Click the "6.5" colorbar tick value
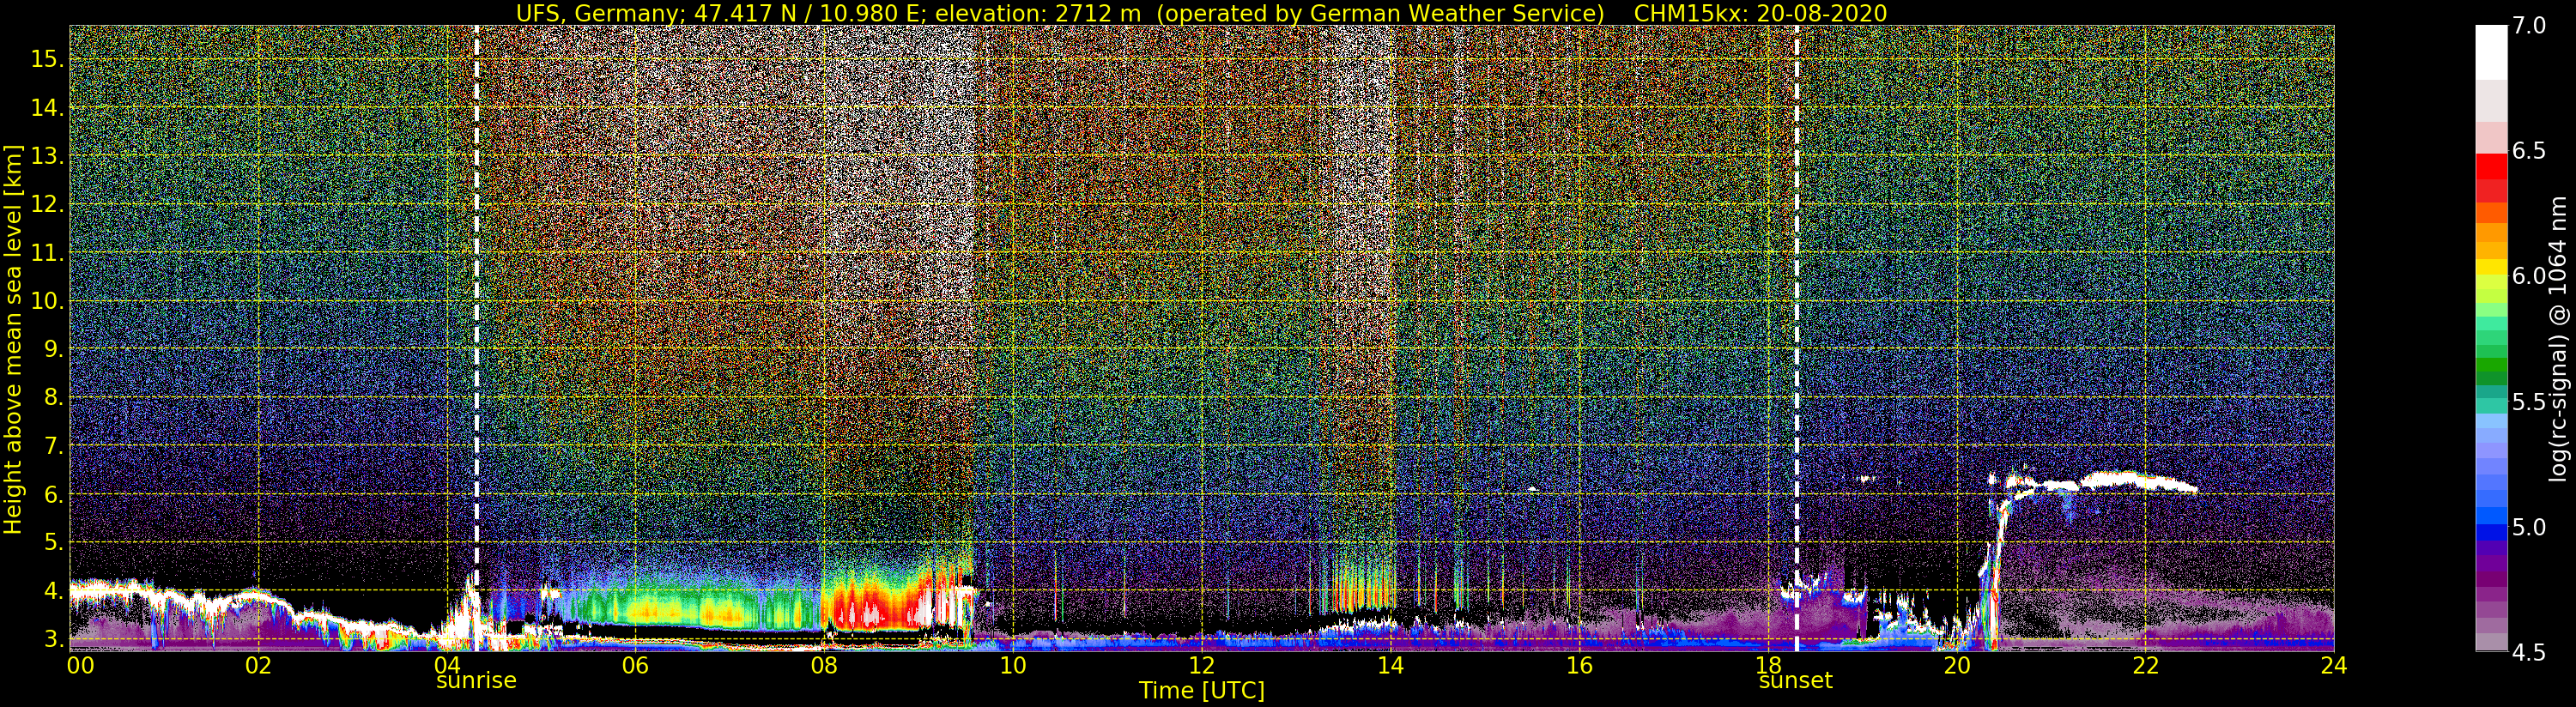Image resolution: width=2576 pixels, height=707 pixels. tap(2530, 151)
